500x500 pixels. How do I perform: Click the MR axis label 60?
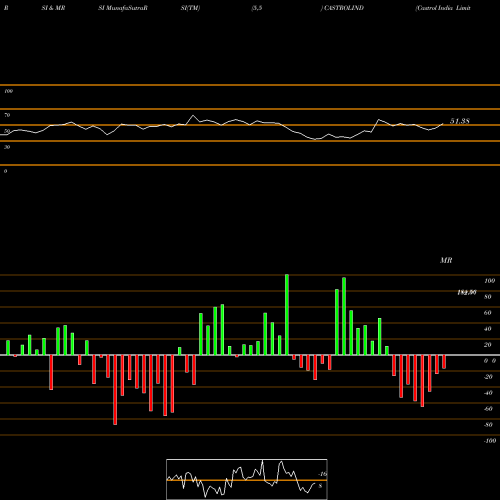coord(488,313)
